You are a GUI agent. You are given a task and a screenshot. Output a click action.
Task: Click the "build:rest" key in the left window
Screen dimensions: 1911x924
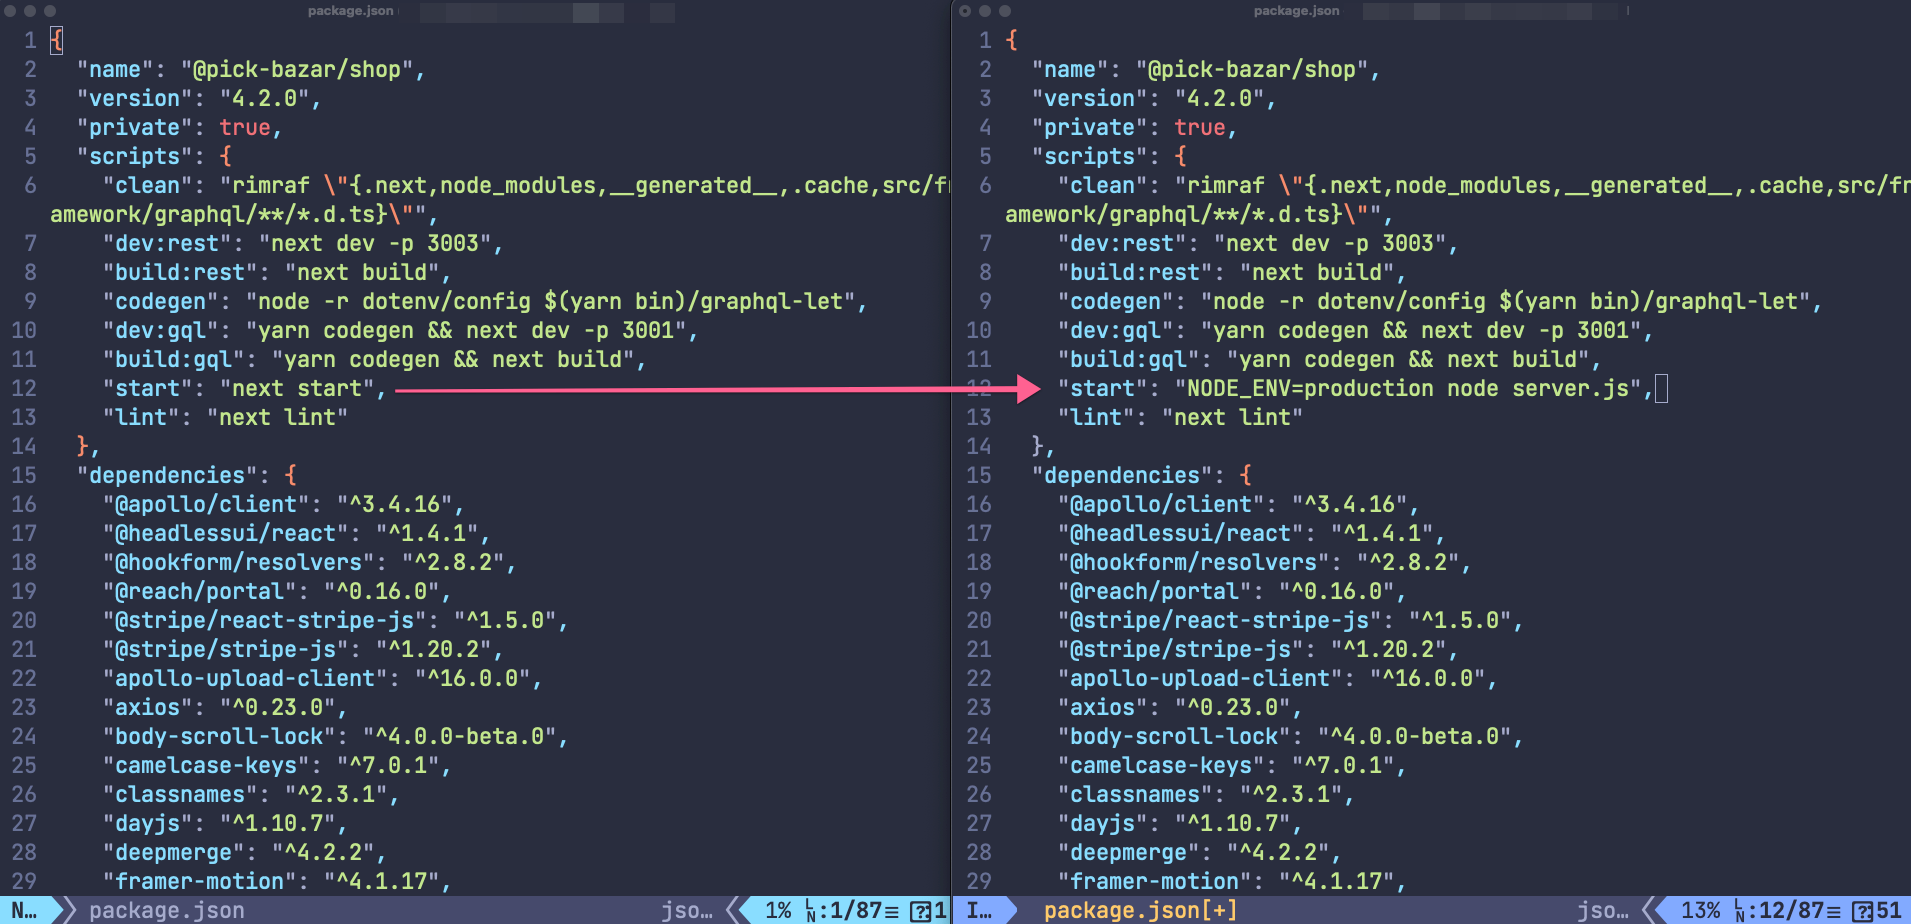[180, 272]
